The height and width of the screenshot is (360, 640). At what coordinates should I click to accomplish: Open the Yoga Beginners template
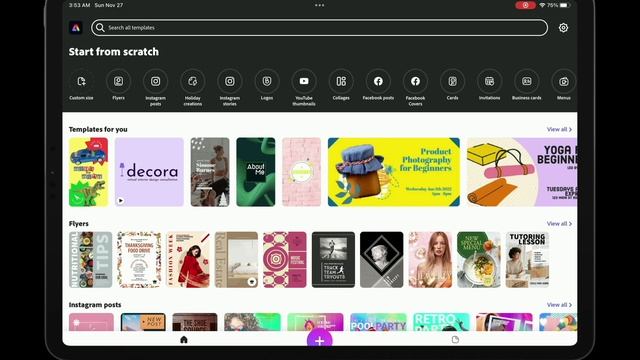[x=522, y=172]
